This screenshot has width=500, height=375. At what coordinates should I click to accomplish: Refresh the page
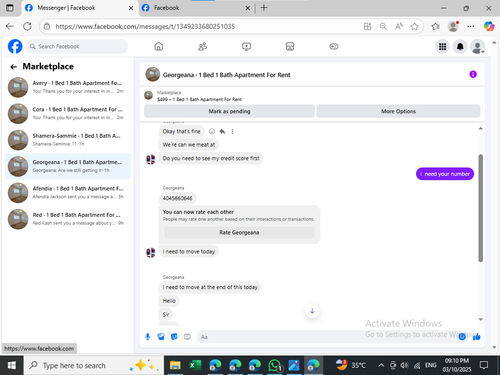27,26
